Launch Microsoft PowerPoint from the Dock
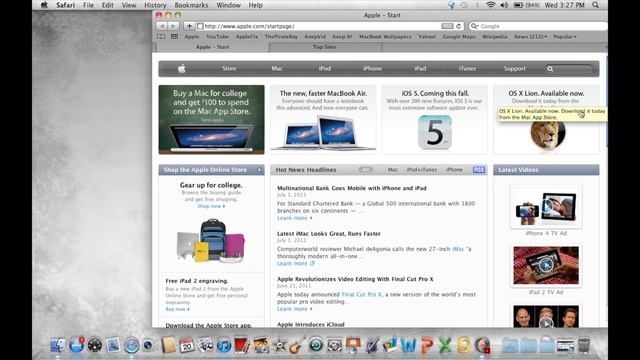The height and width of the screenshot is (360, 640). (x=427, y=345)
